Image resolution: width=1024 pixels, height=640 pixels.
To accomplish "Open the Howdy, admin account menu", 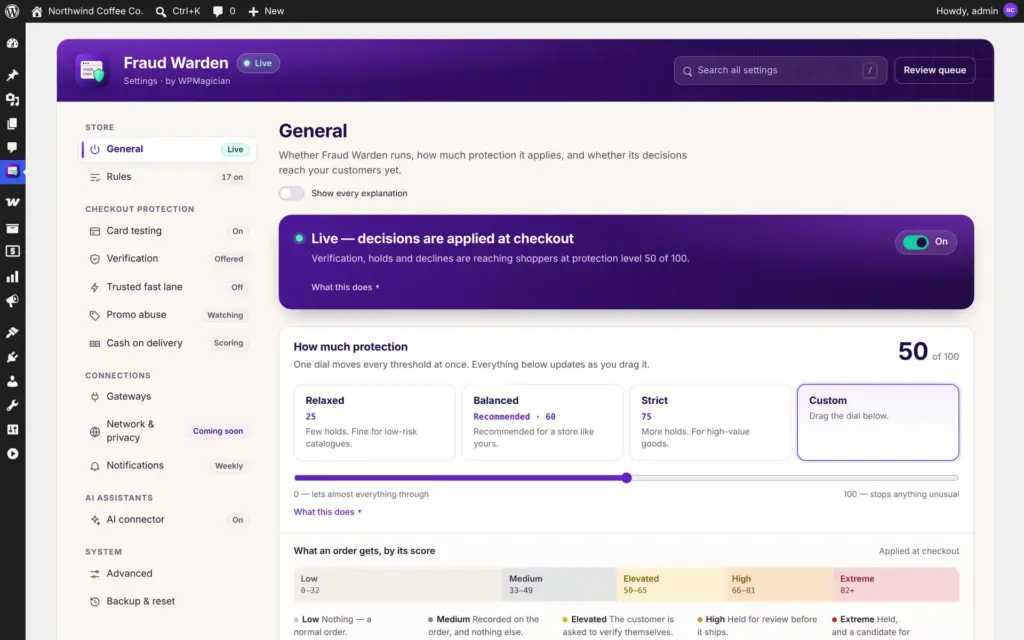I will click(976, 11).
